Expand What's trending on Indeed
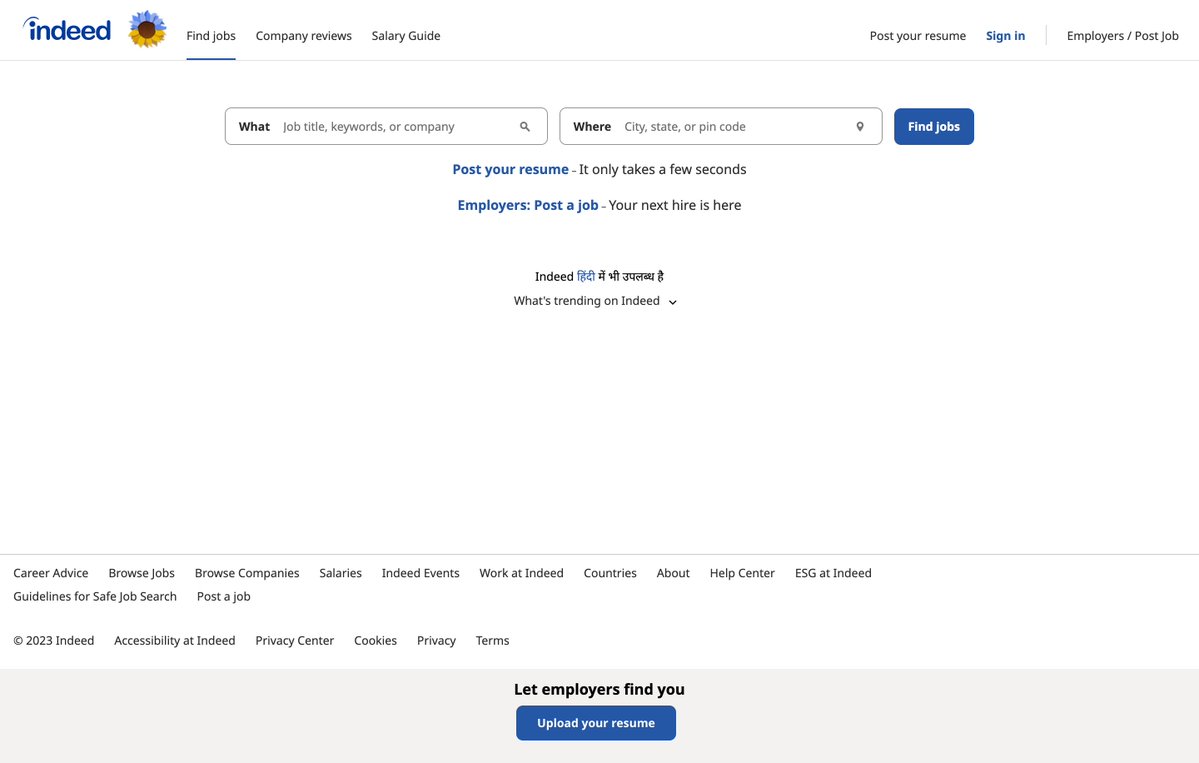This screenshot has width=1199, height=763. [x=596, y=301]
